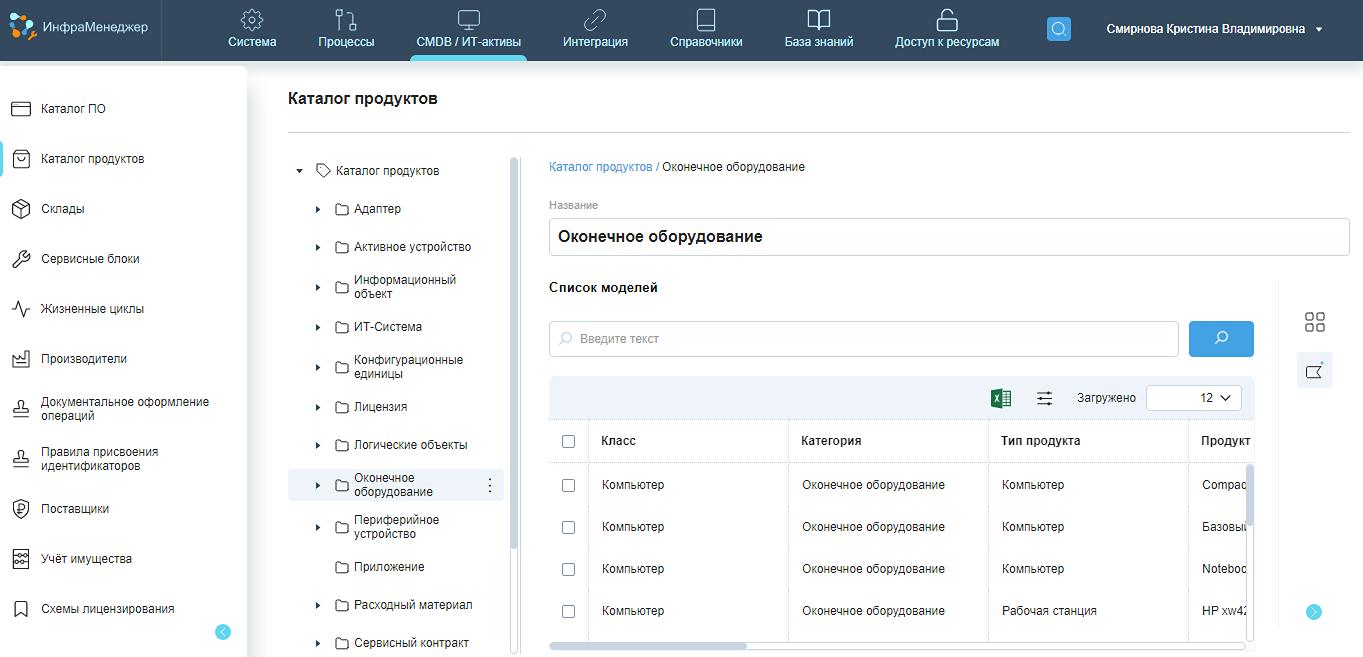Open the global search magnifier in header
Viewport: 1363px width, 657px height.
pos(1058,29)
